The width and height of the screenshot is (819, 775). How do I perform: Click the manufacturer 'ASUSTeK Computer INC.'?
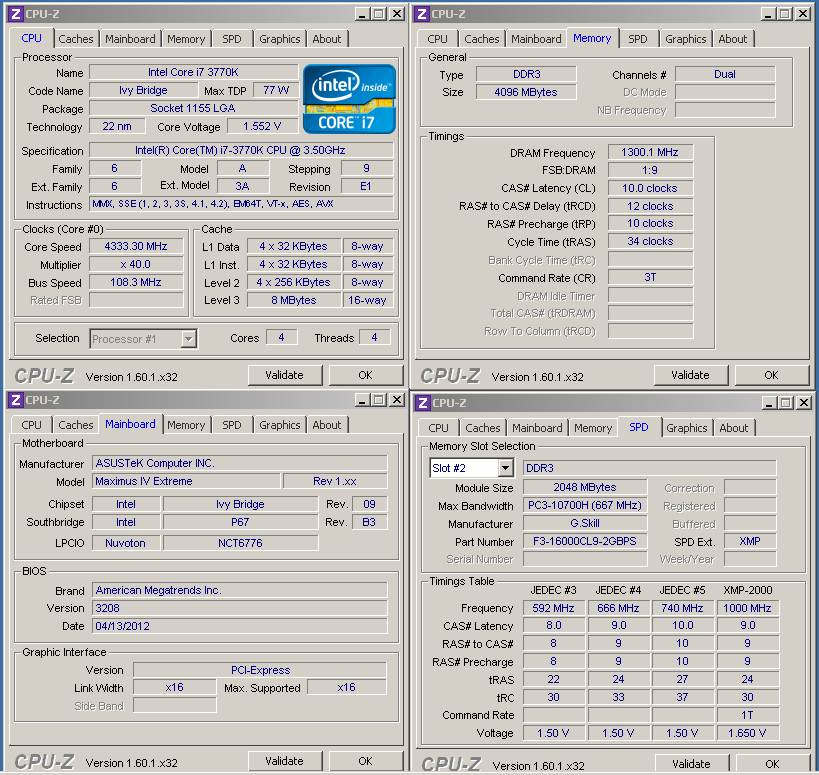[x=240, y=463]
